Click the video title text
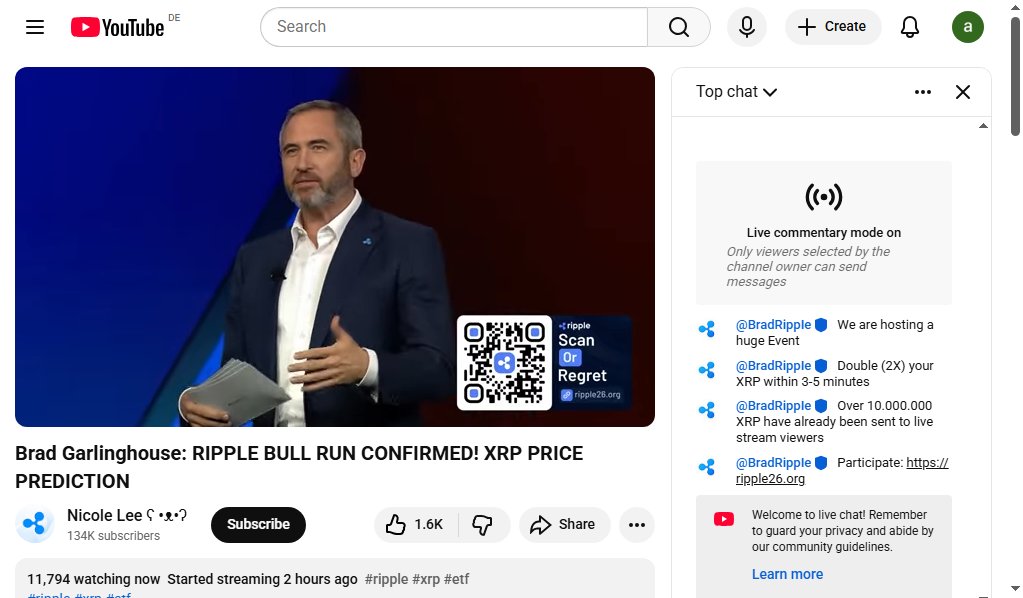 click(299, 467)
